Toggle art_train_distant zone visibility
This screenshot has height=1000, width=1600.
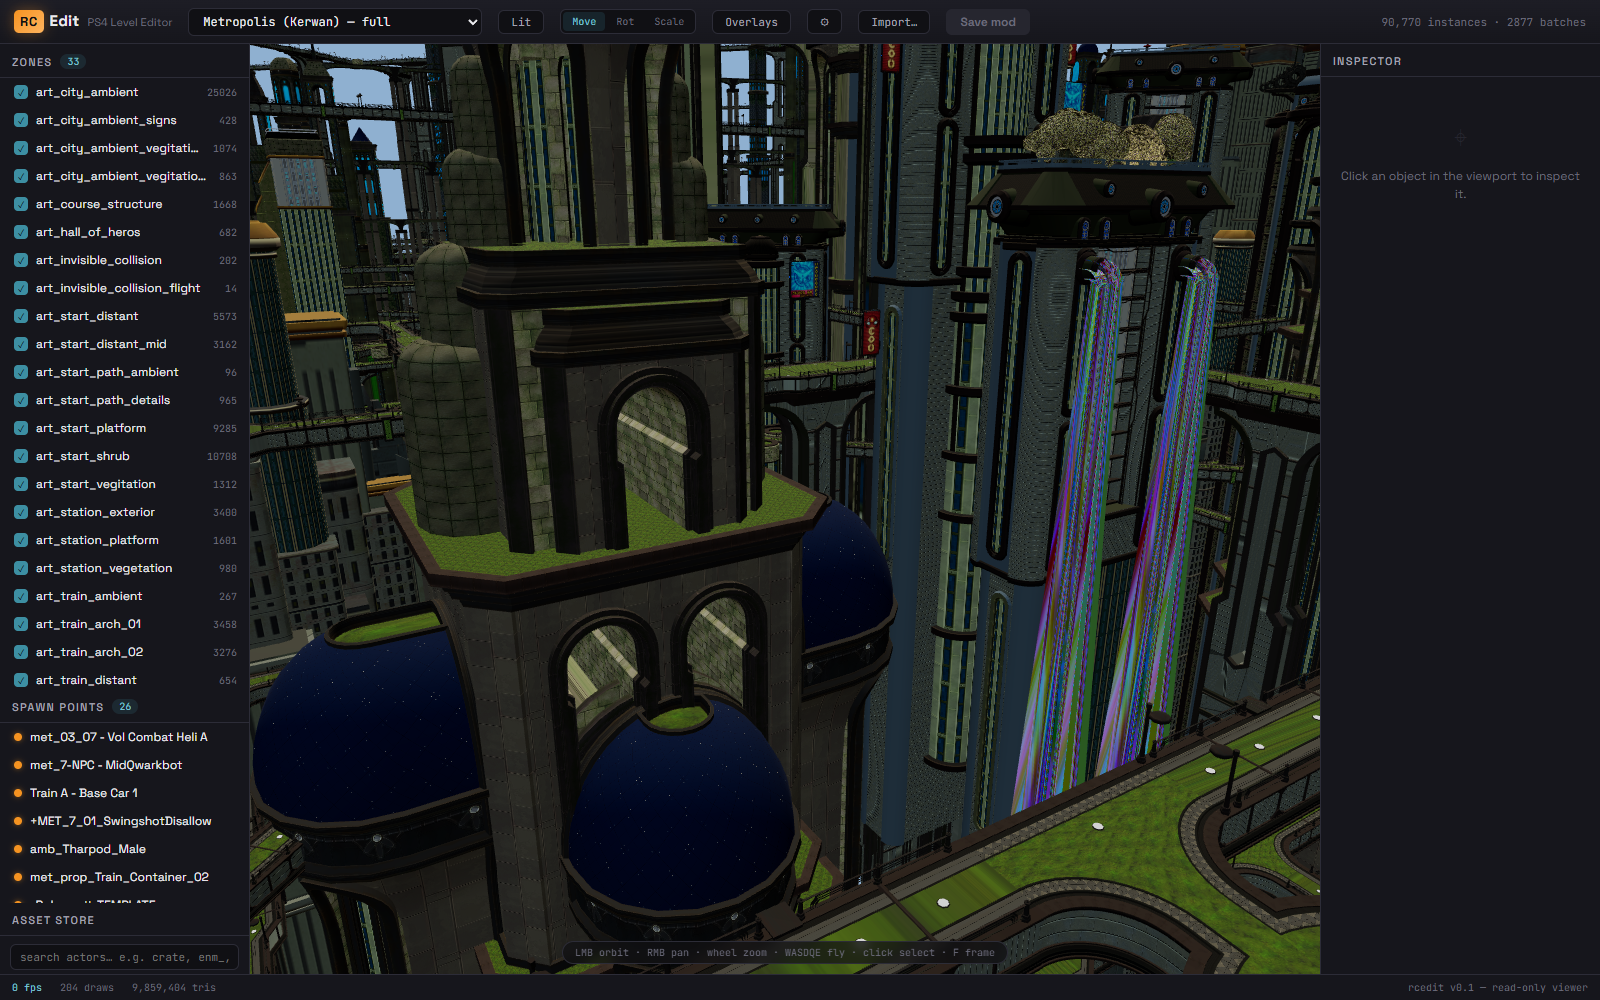click(21, 680)
